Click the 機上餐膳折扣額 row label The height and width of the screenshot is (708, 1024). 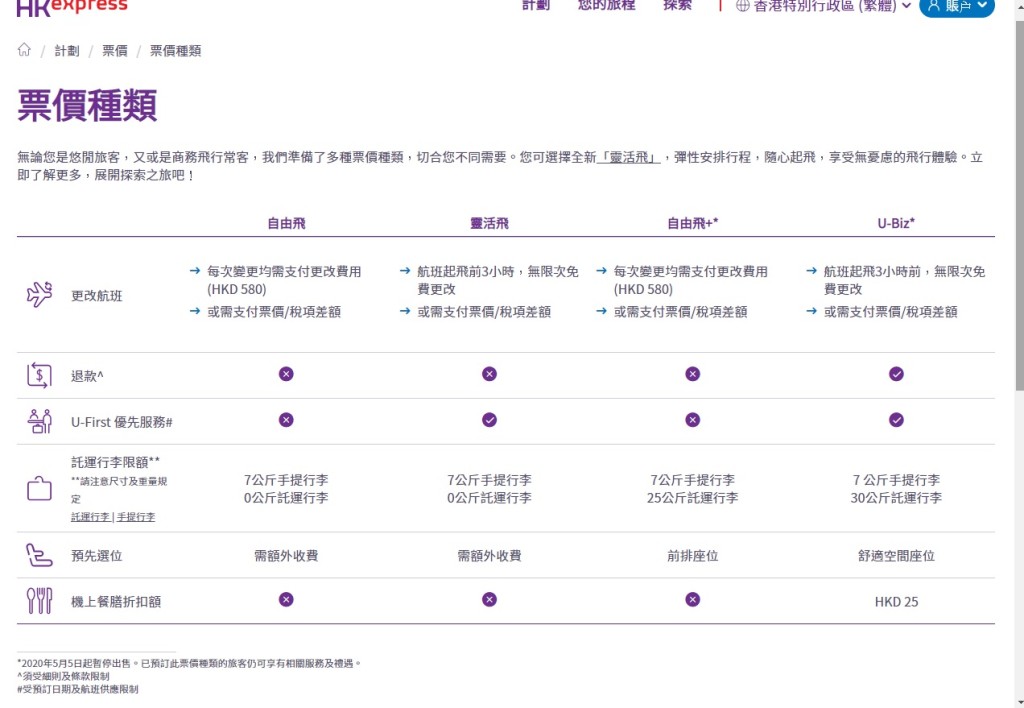[x=116, y=602]
